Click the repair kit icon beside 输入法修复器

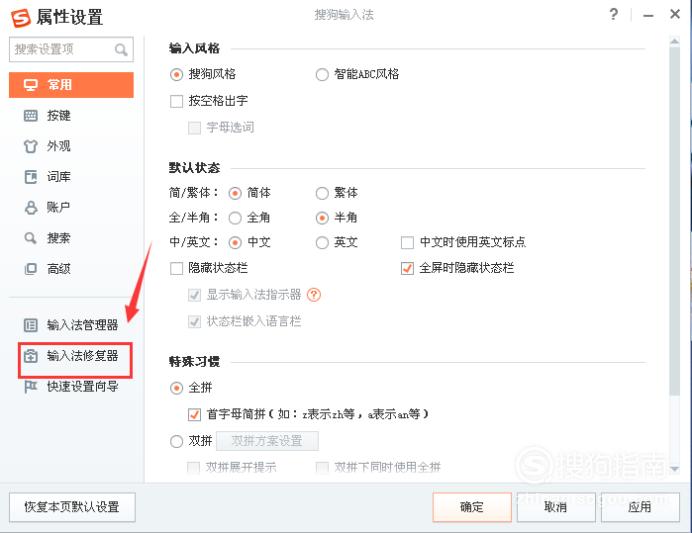[30, 356]
